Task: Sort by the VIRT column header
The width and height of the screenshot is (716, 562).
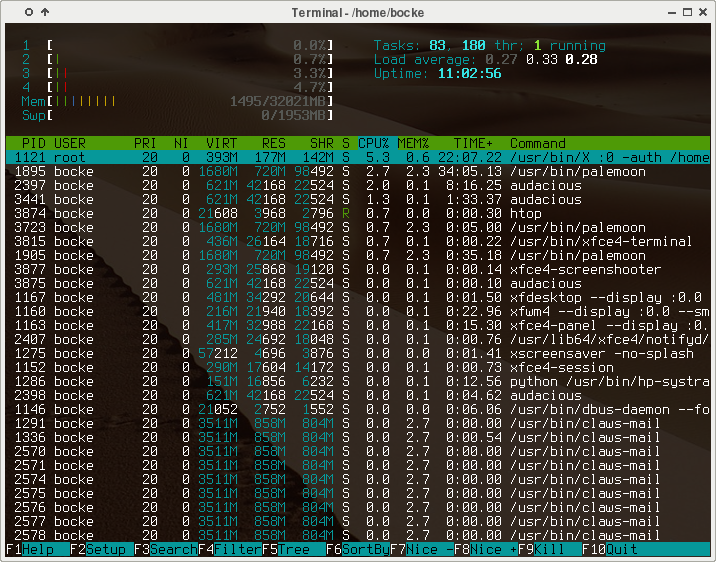Action: tap(221, 143)
